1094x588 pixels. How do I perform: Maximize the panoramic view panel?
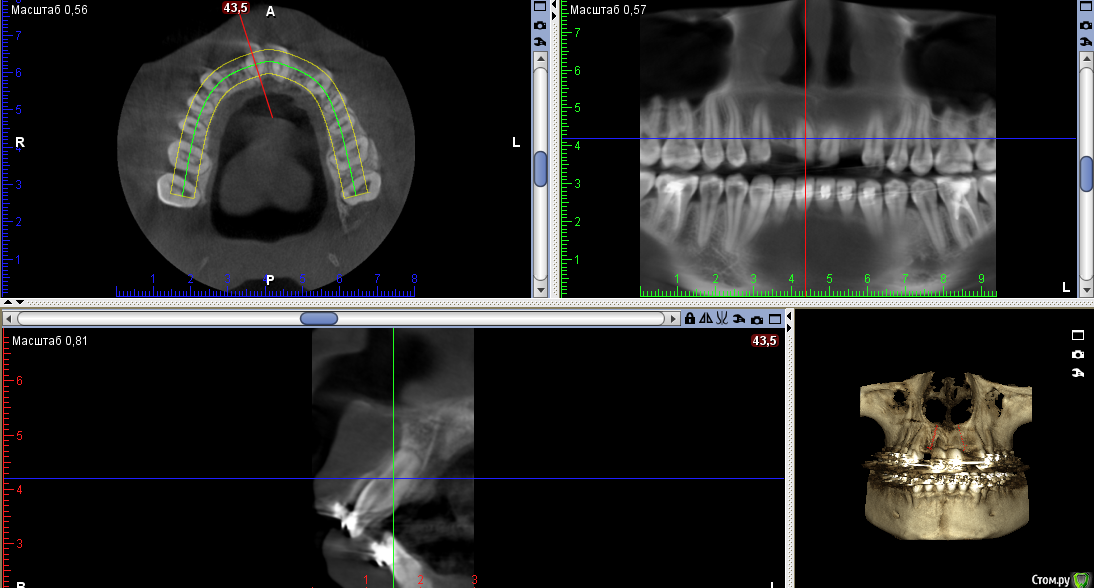point(1085,6)
